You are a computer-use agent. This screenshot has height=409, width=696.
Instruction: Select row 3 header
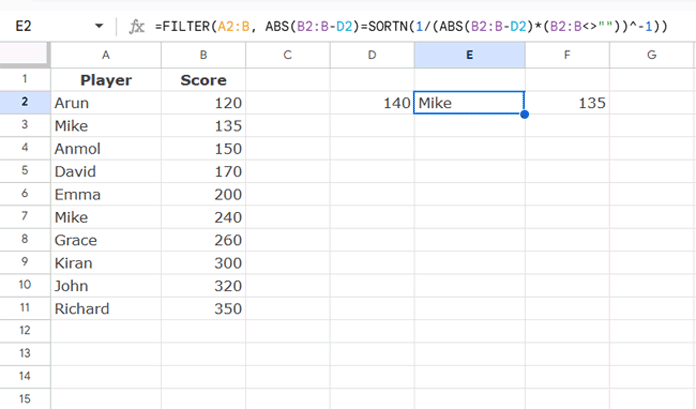(x=25, y=126)
